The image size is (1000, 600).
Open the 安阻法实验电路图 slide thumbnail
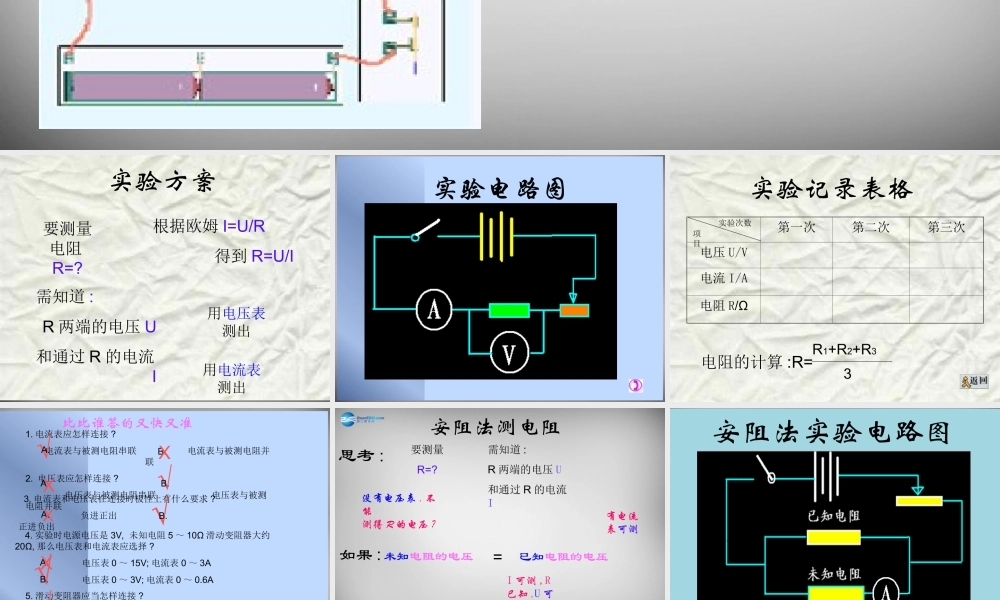[835, 504]
